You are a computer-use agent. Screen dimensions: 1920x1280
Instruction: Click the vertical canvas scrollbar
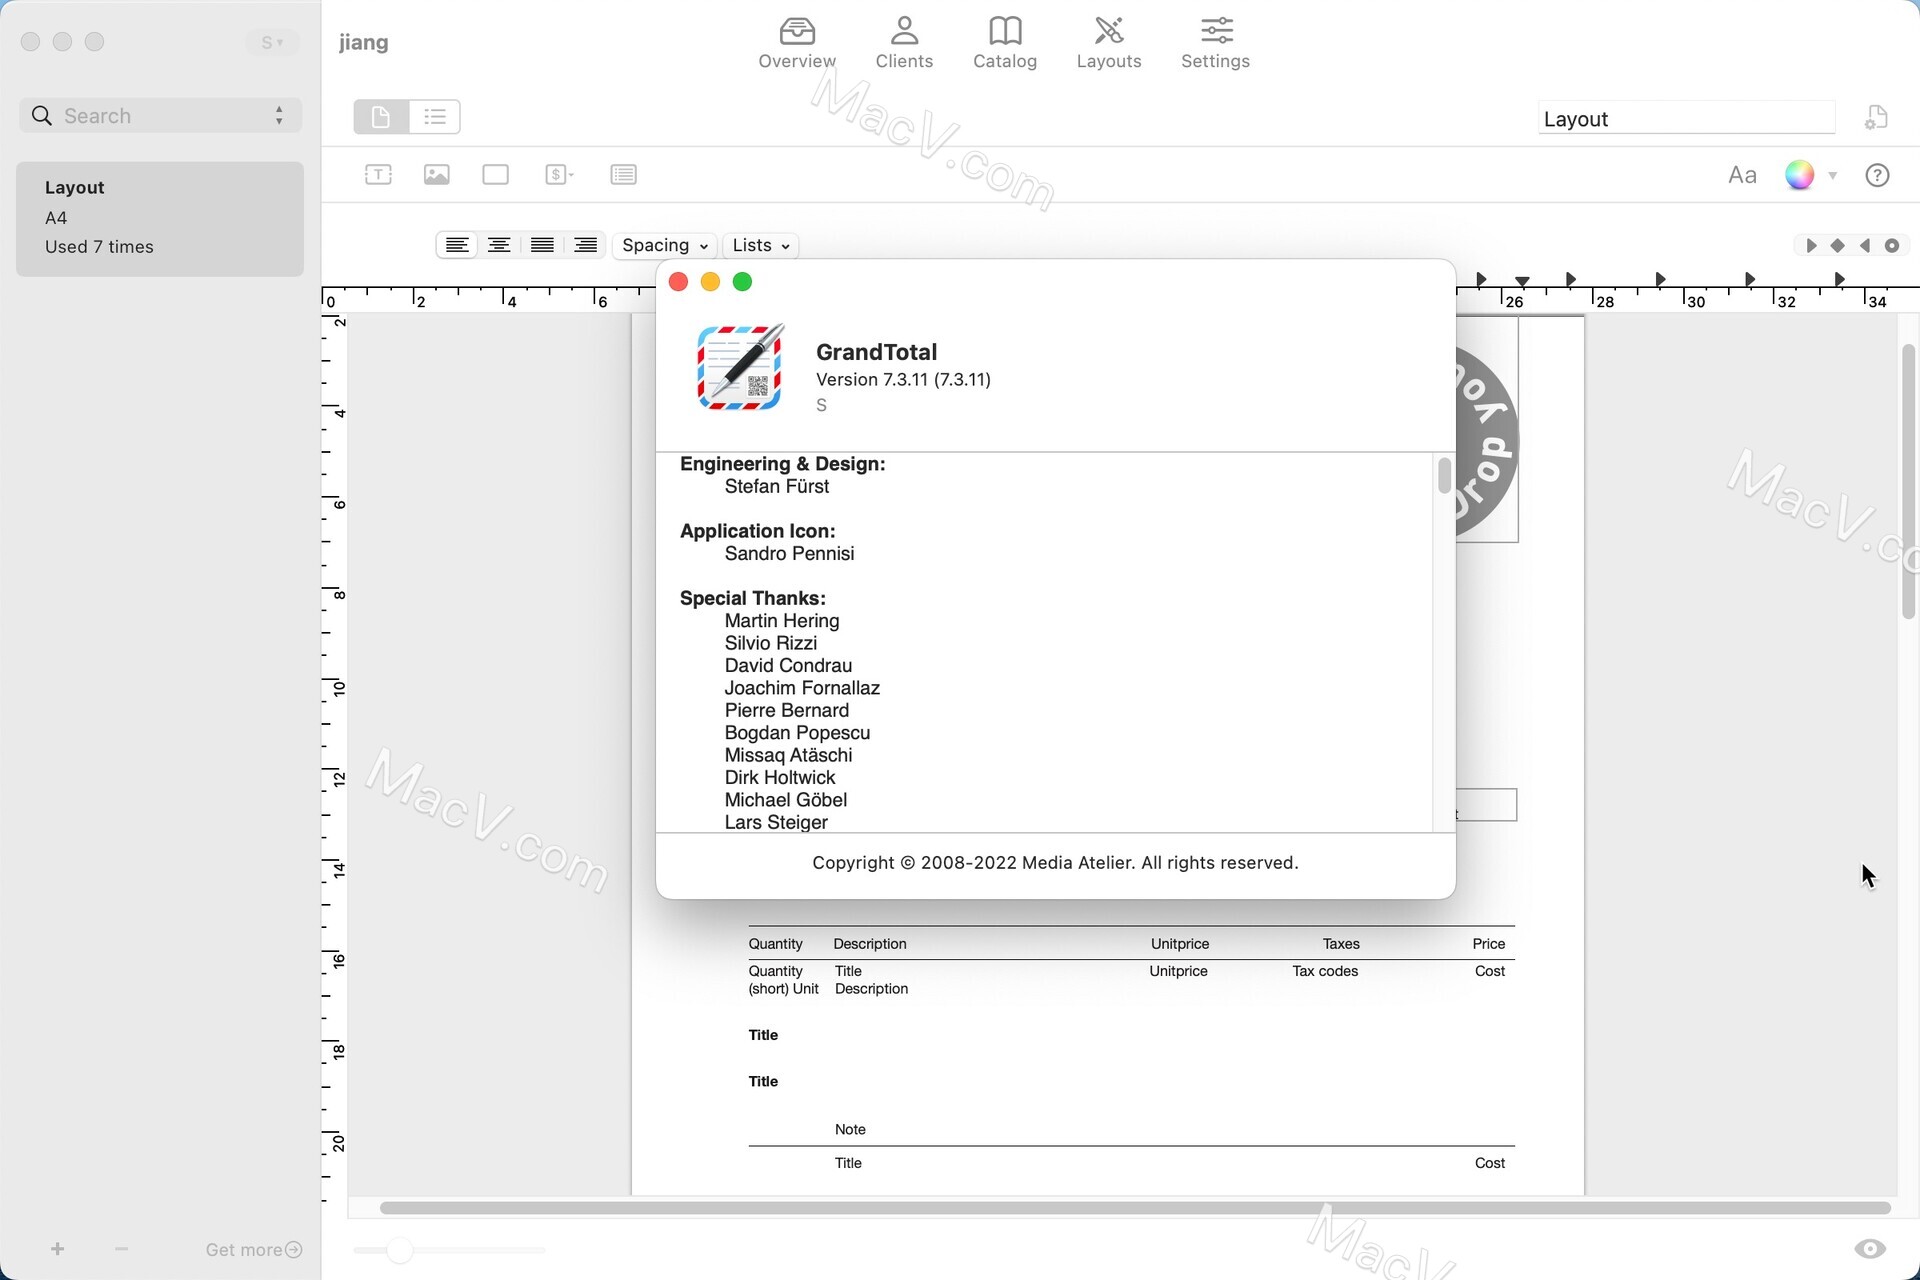coord(1908,482)
